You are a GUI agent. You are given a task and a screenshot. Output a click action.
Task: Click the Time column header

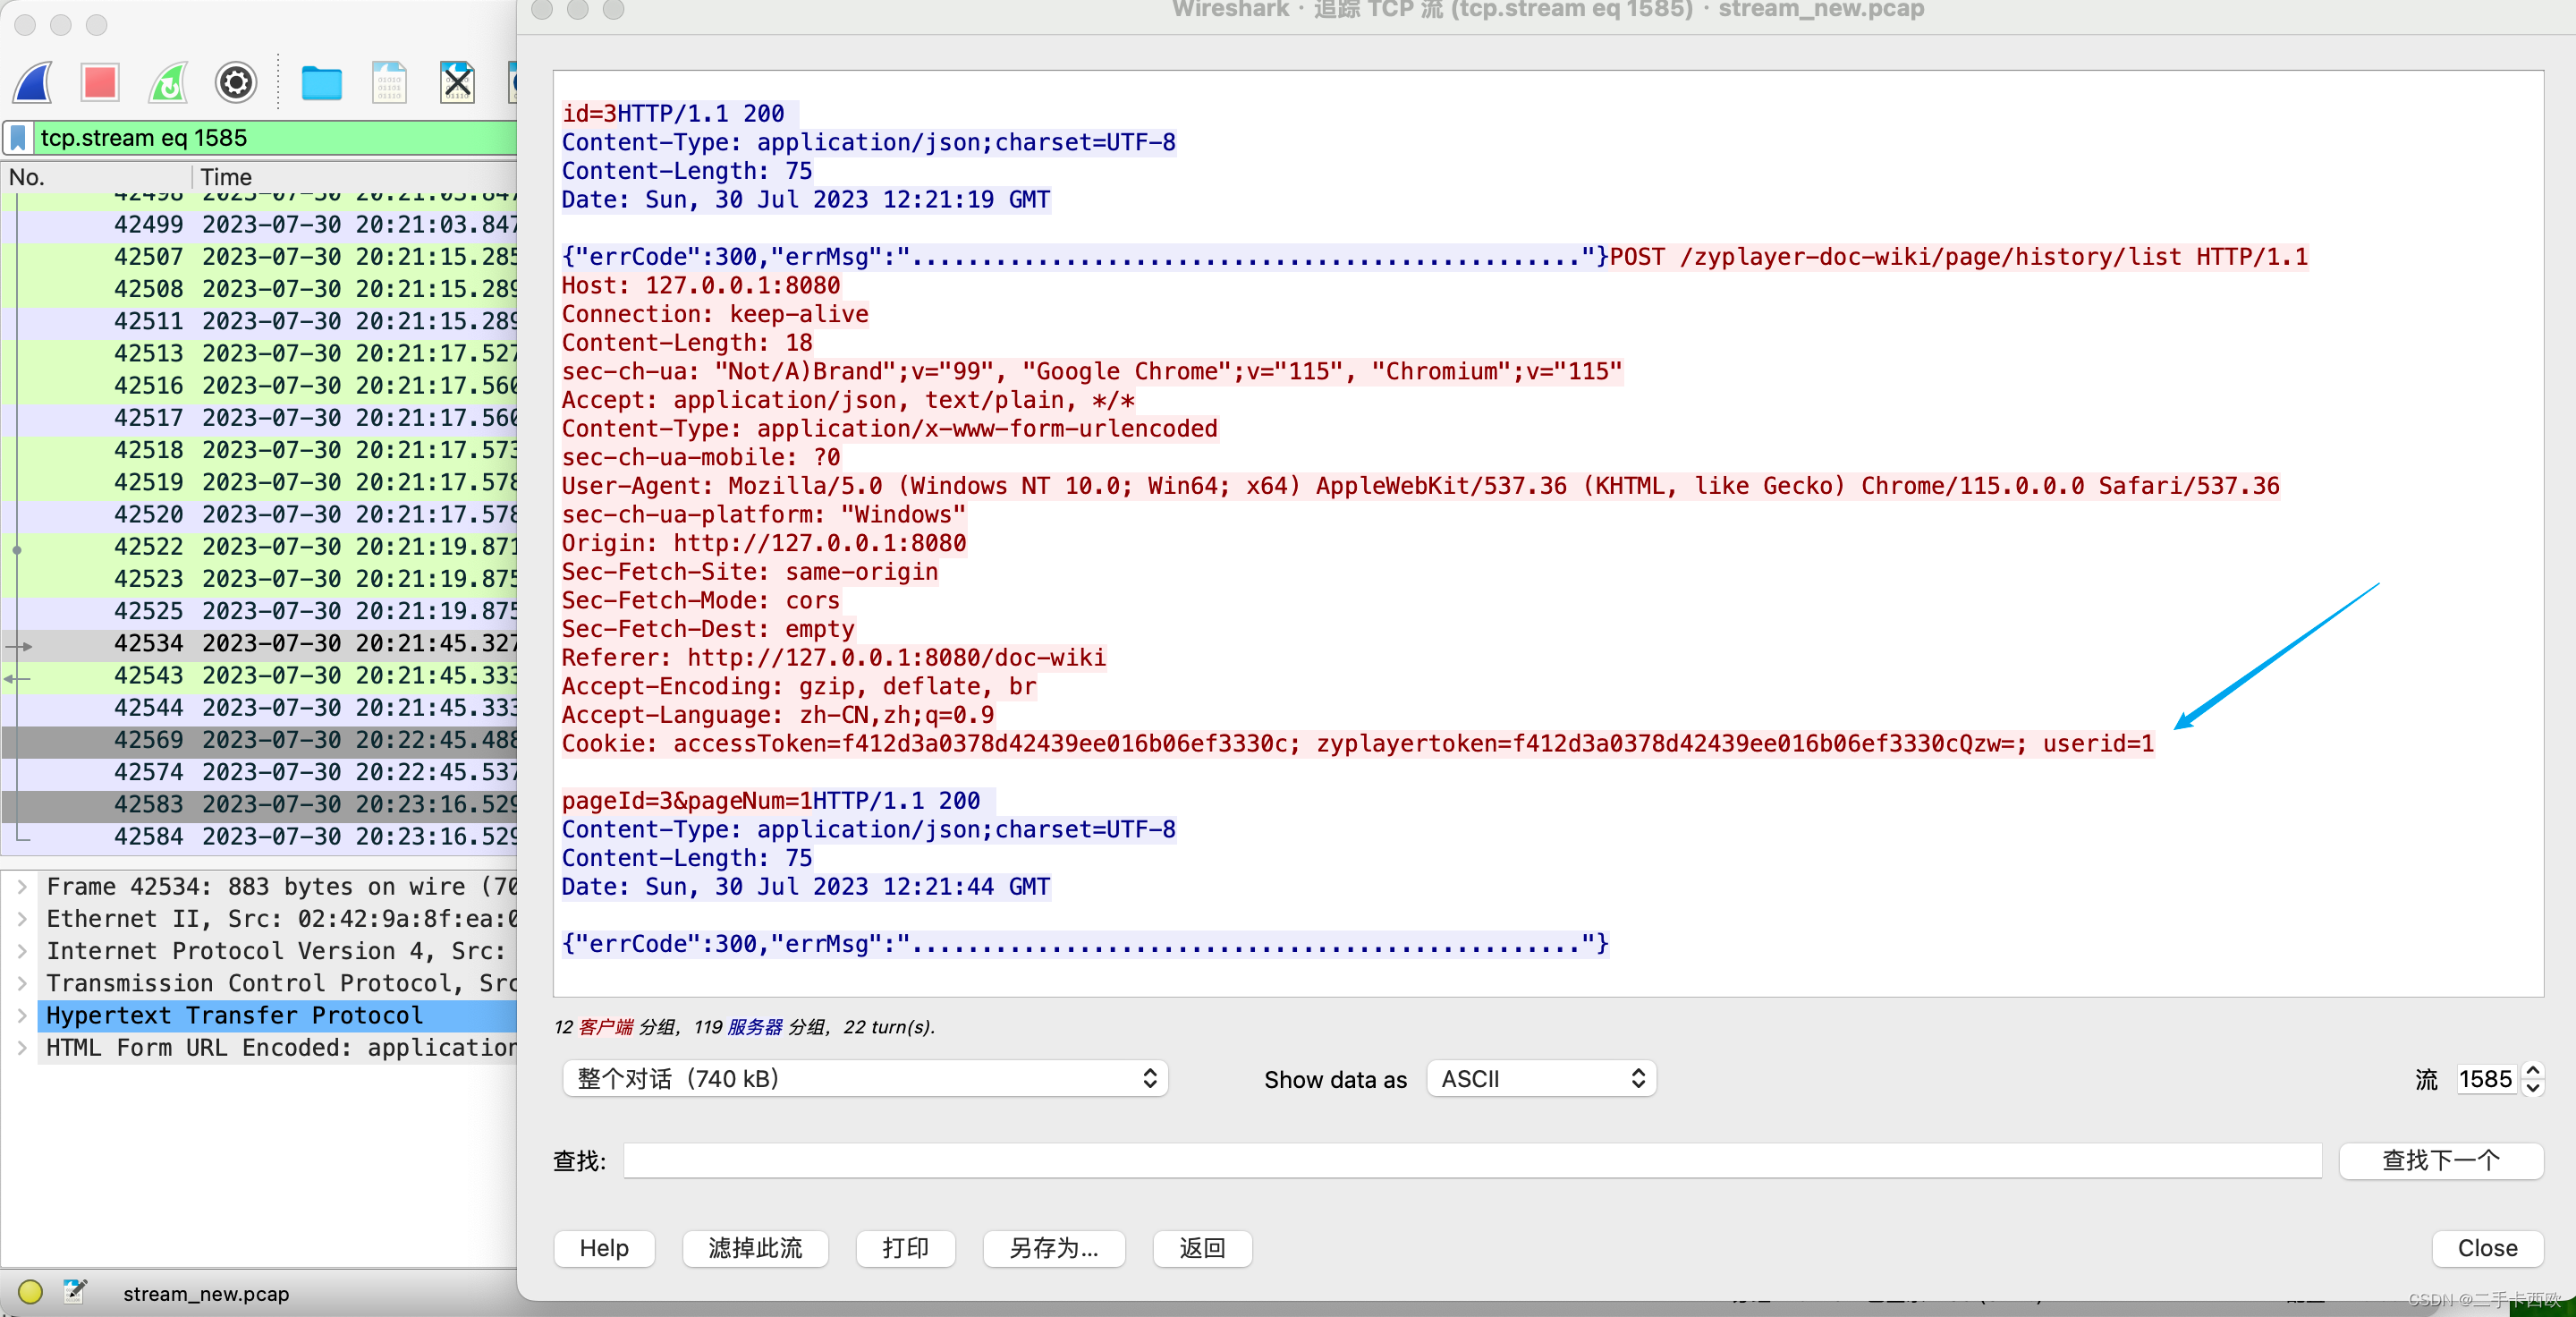(x=226, y=177)
